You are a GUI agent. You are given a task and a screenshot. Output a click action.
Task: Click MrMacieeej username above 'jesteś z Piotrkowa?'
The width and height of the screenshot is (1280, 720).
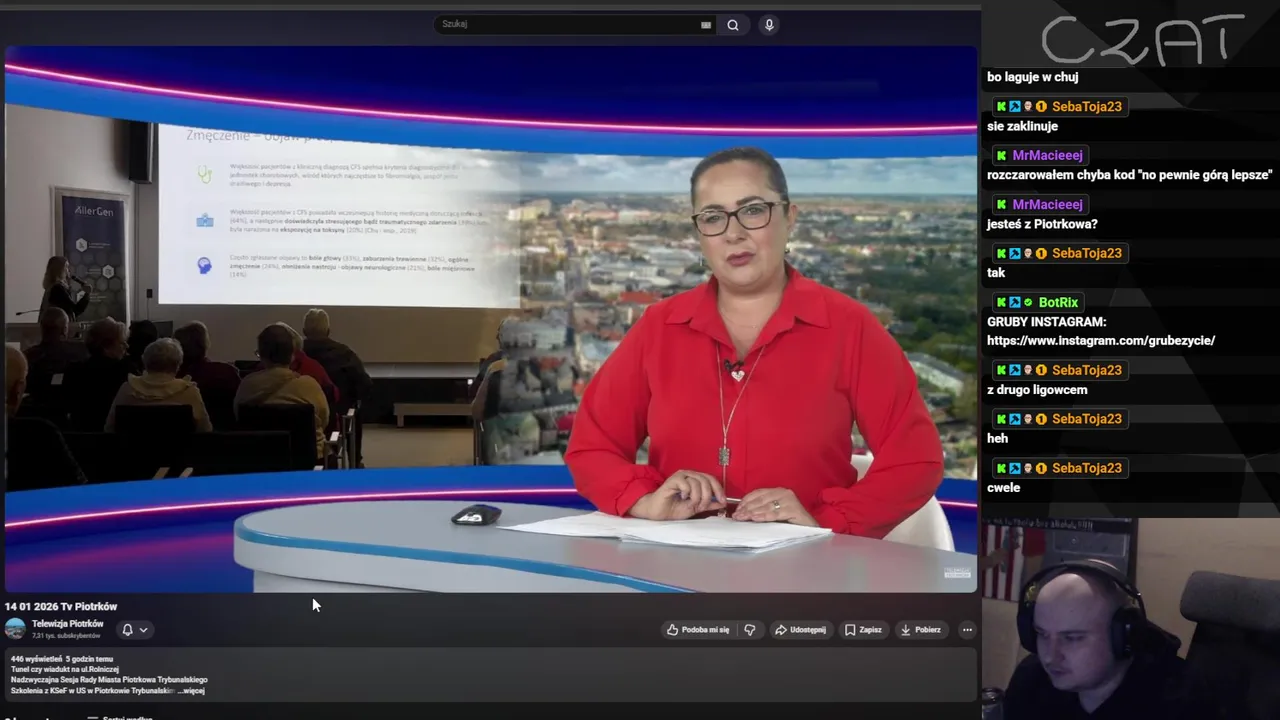pos(1047,204)
